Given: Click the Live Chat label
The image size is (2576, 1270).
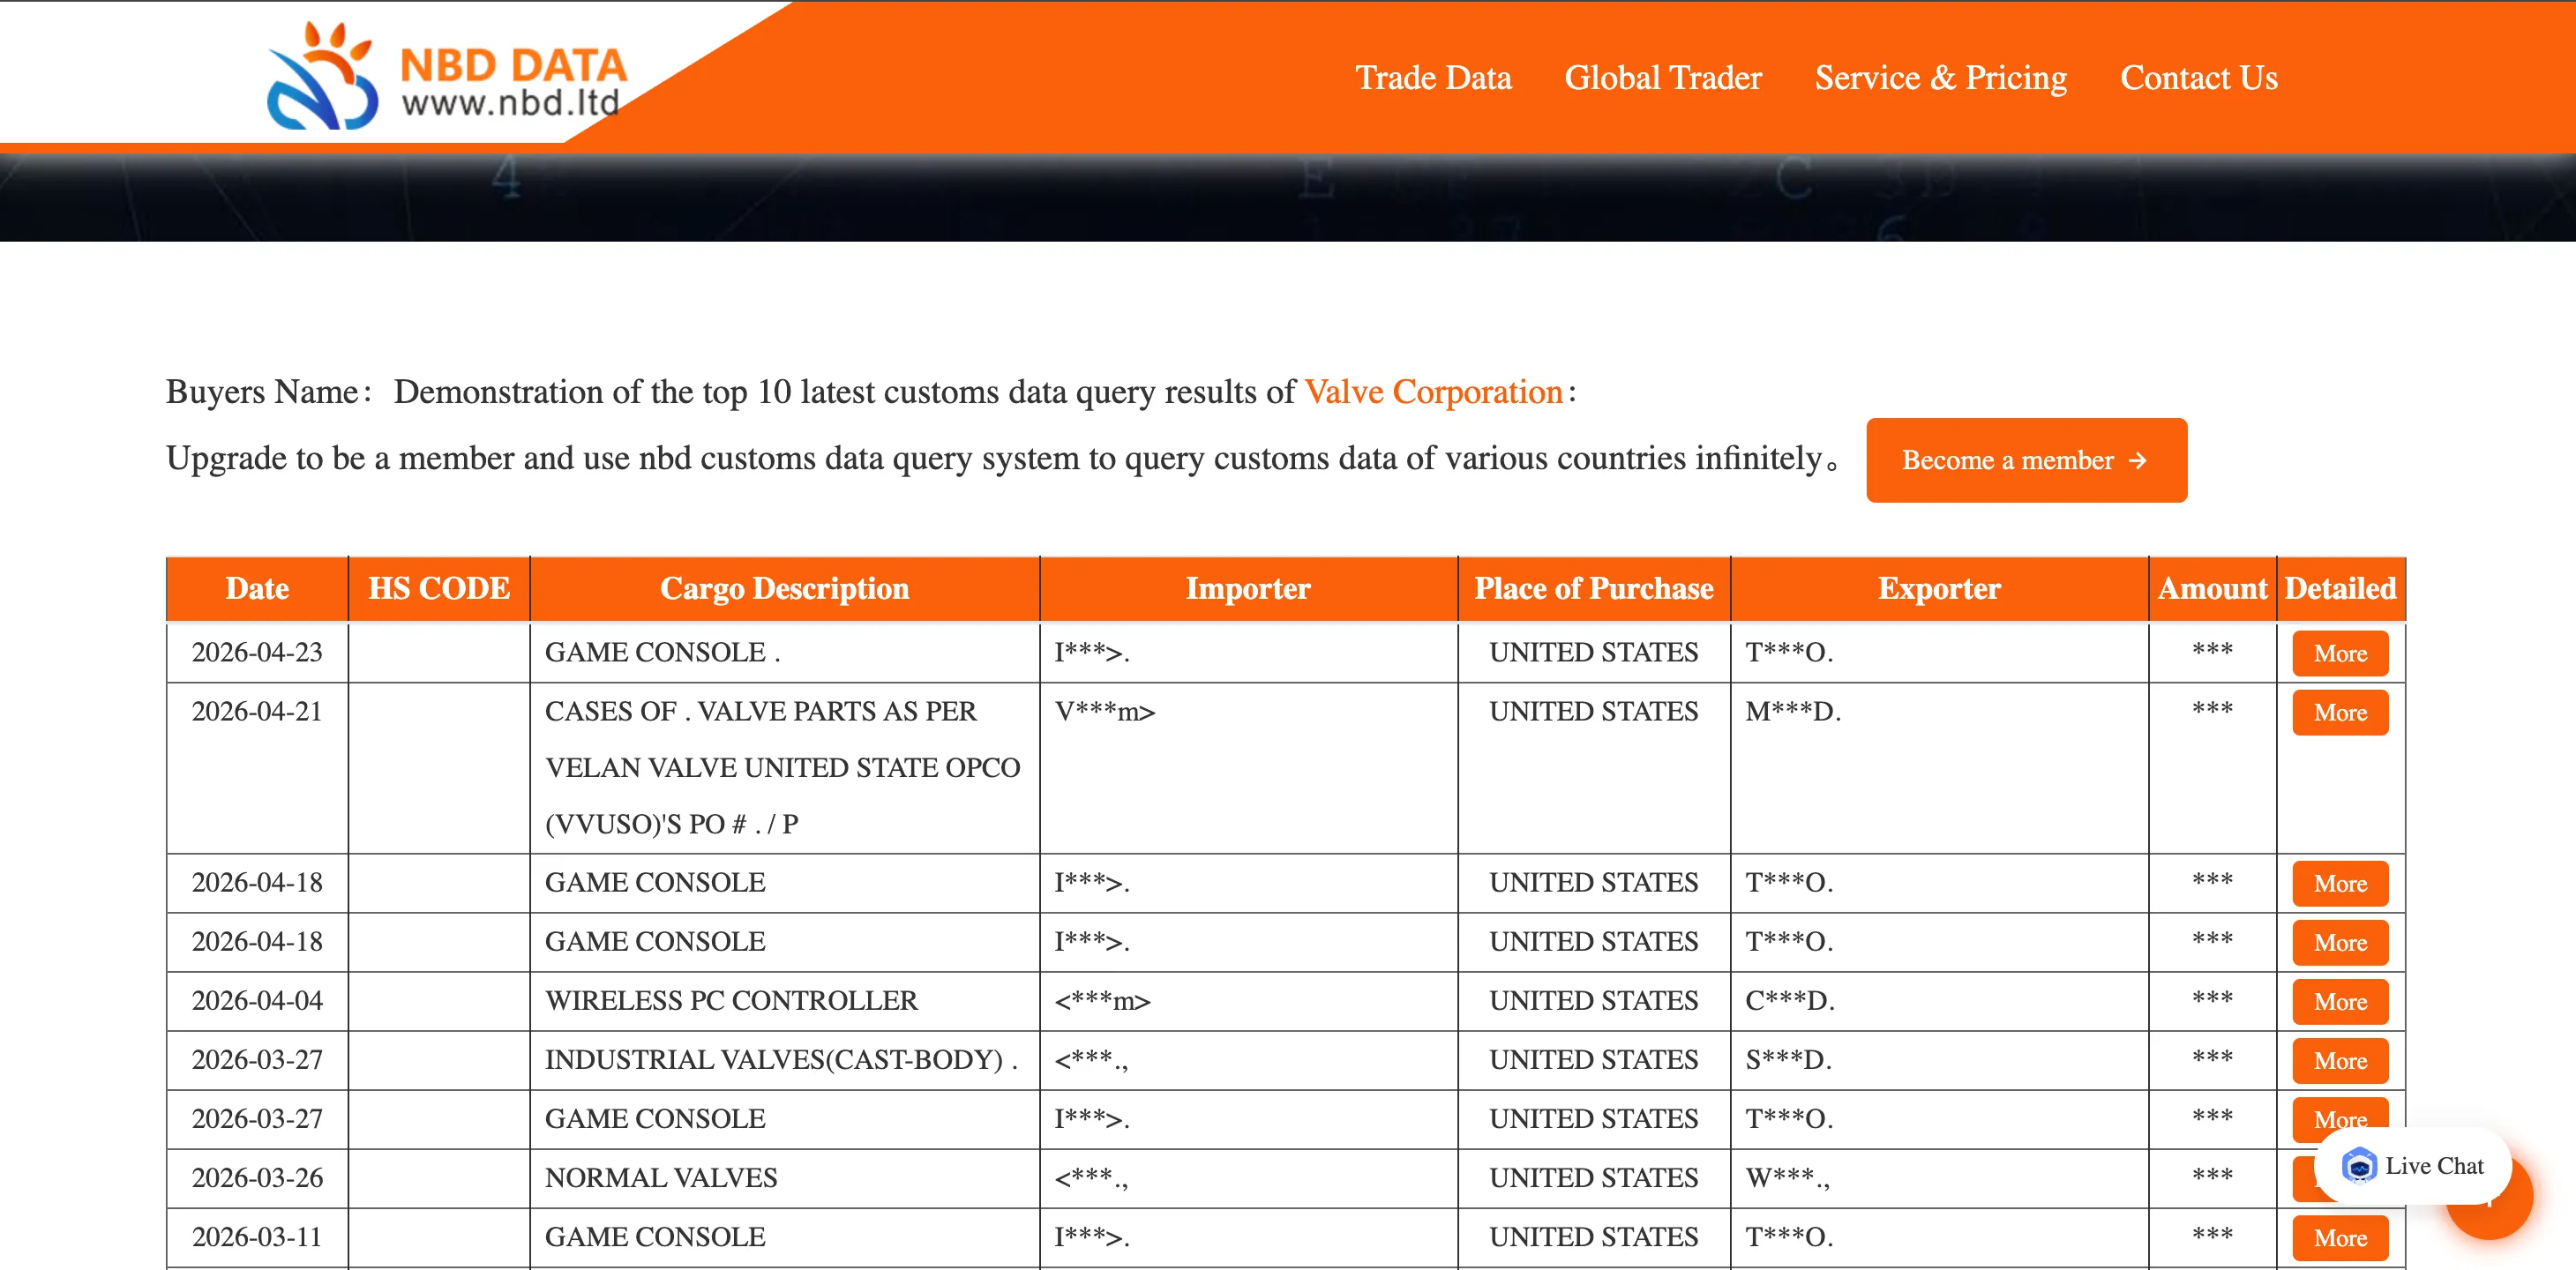Looking at the screenshot, I should (x=2434, y=1166).
